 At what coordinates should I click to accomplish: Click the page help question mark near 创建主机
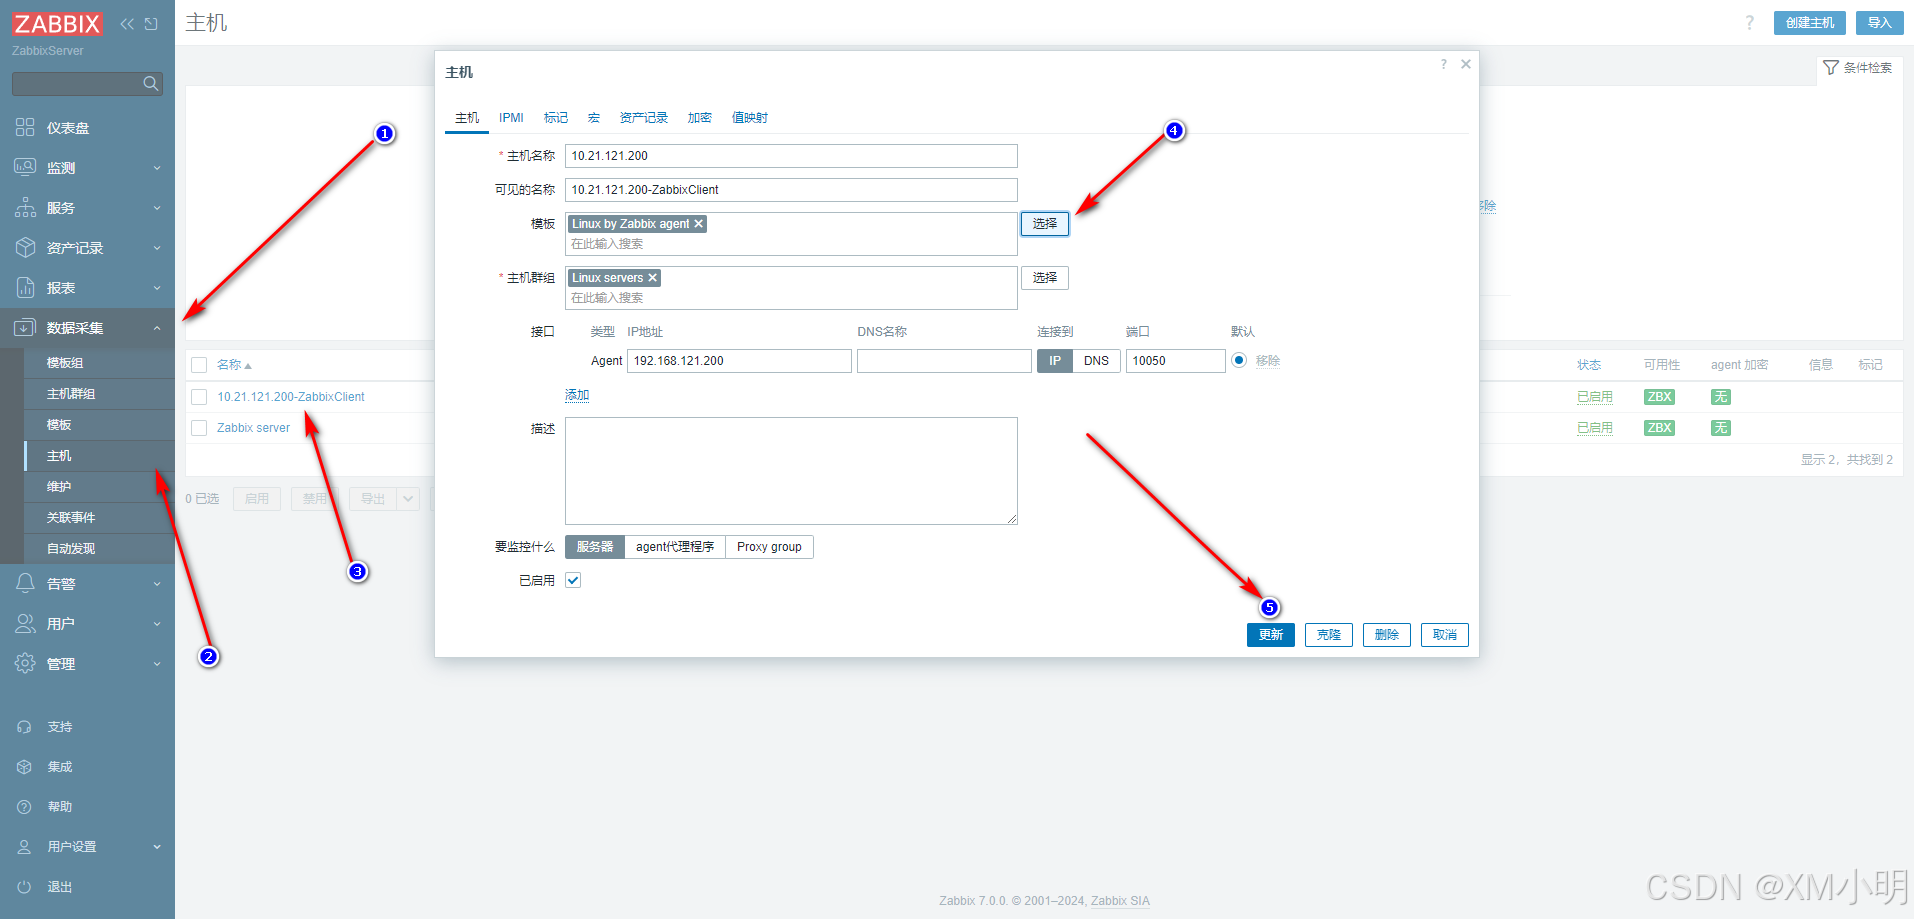(x=1749, y=23)
